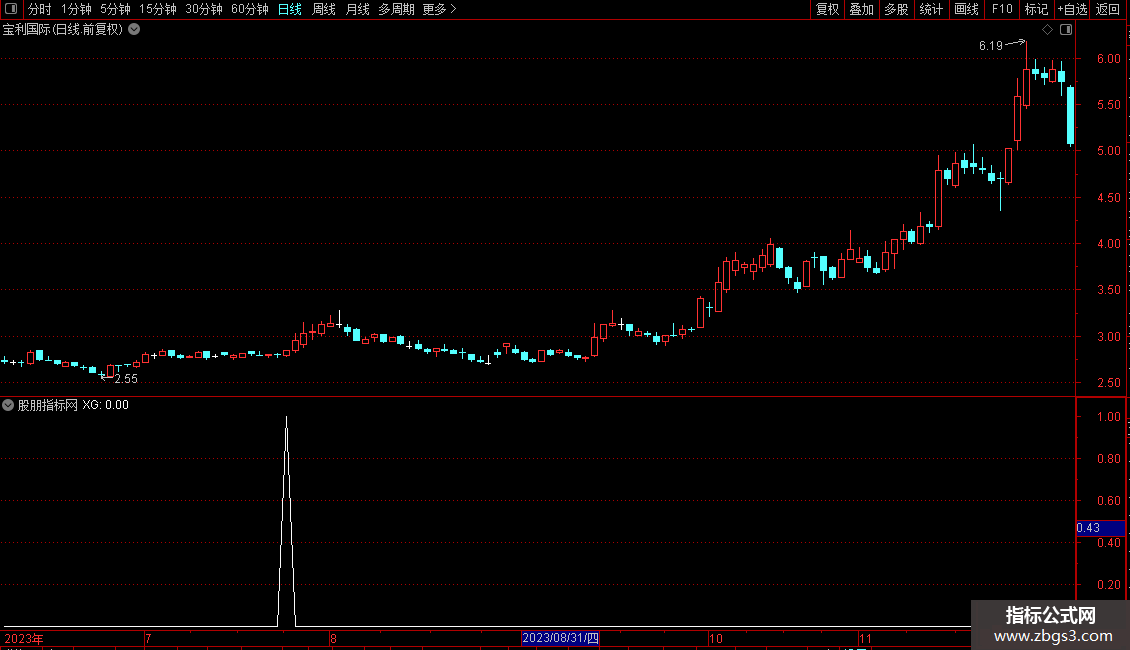Toggle the panel layout icon at top-left
The width and height of the screenshot is (1130, 650).
pyautogui.click(x=11, y=9)
